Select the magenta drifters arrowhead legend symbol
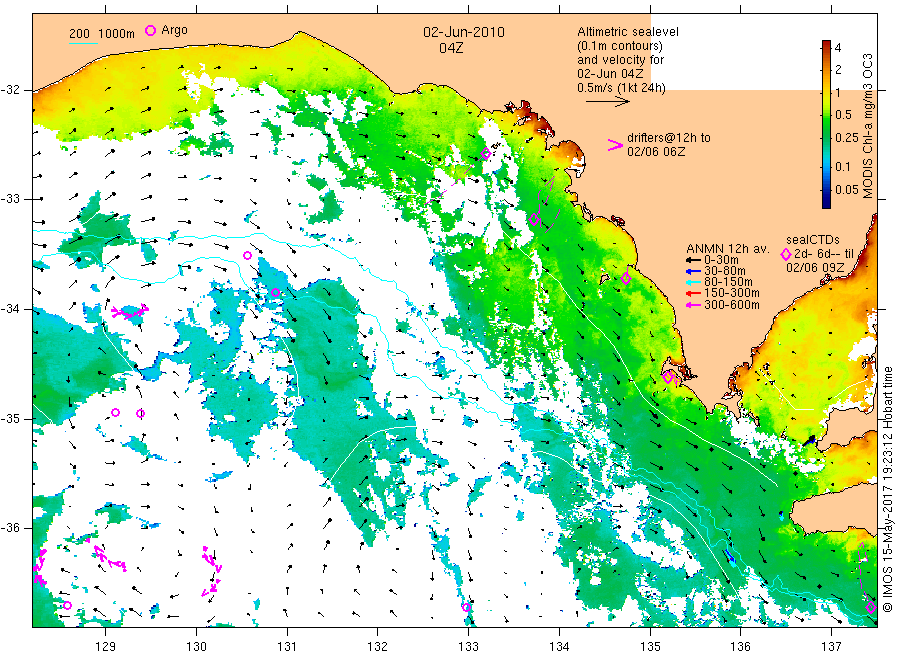900x660 pixels. pos(615,145)
